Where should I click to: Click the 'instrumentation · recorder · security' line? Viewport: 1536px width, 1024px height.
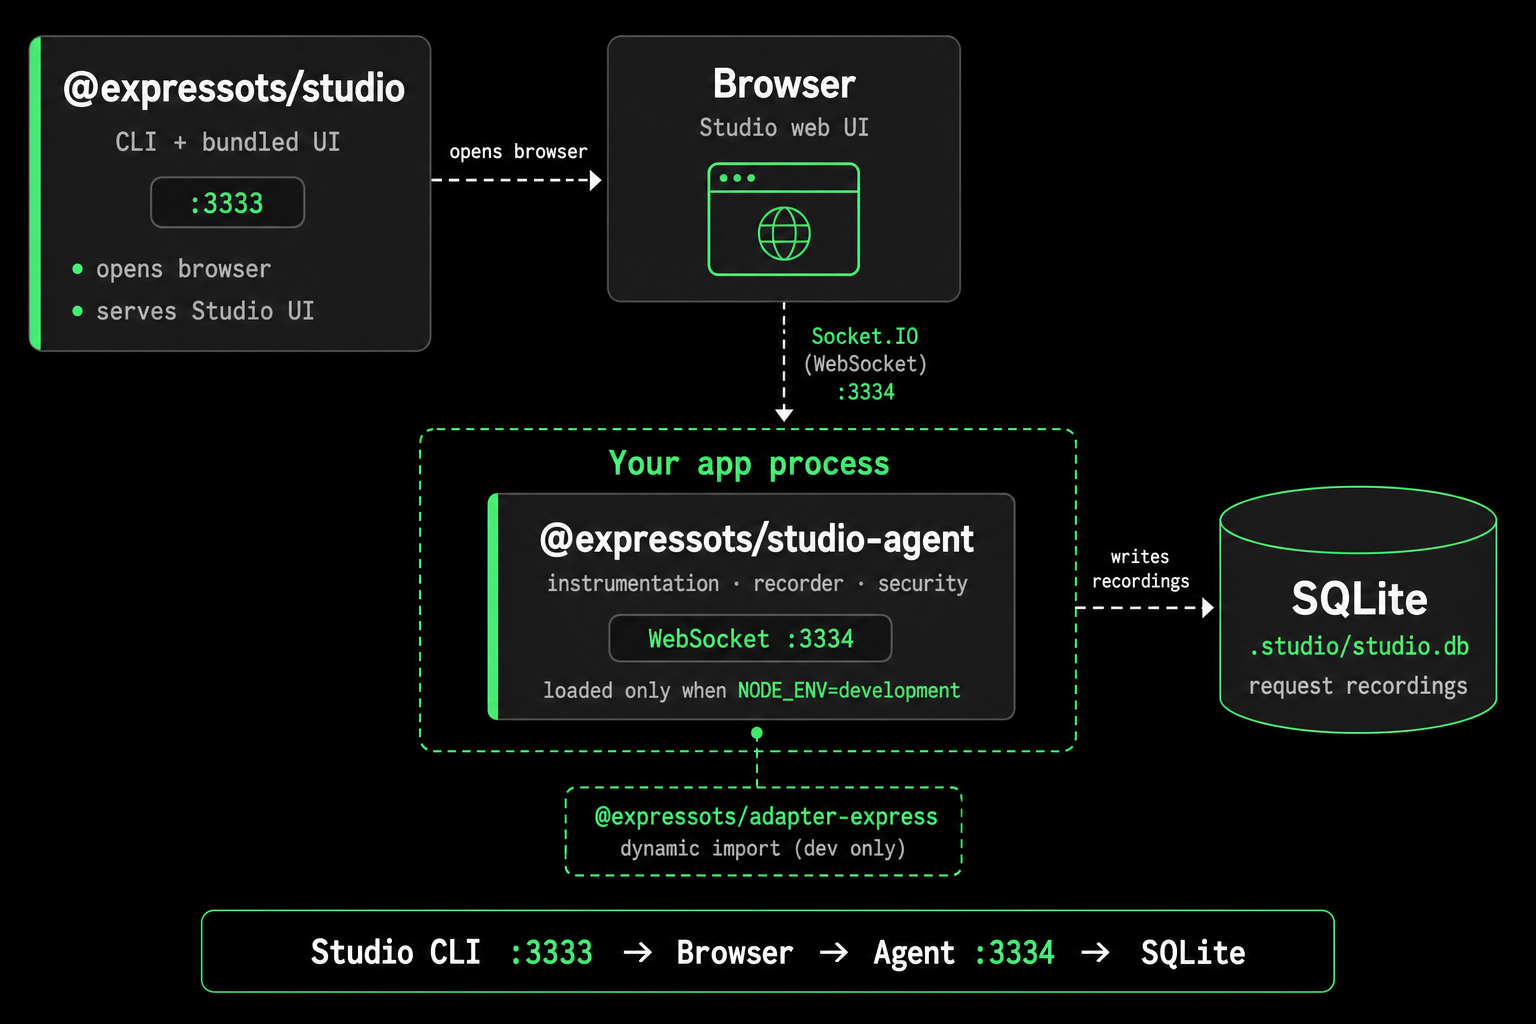coord(757,583)
